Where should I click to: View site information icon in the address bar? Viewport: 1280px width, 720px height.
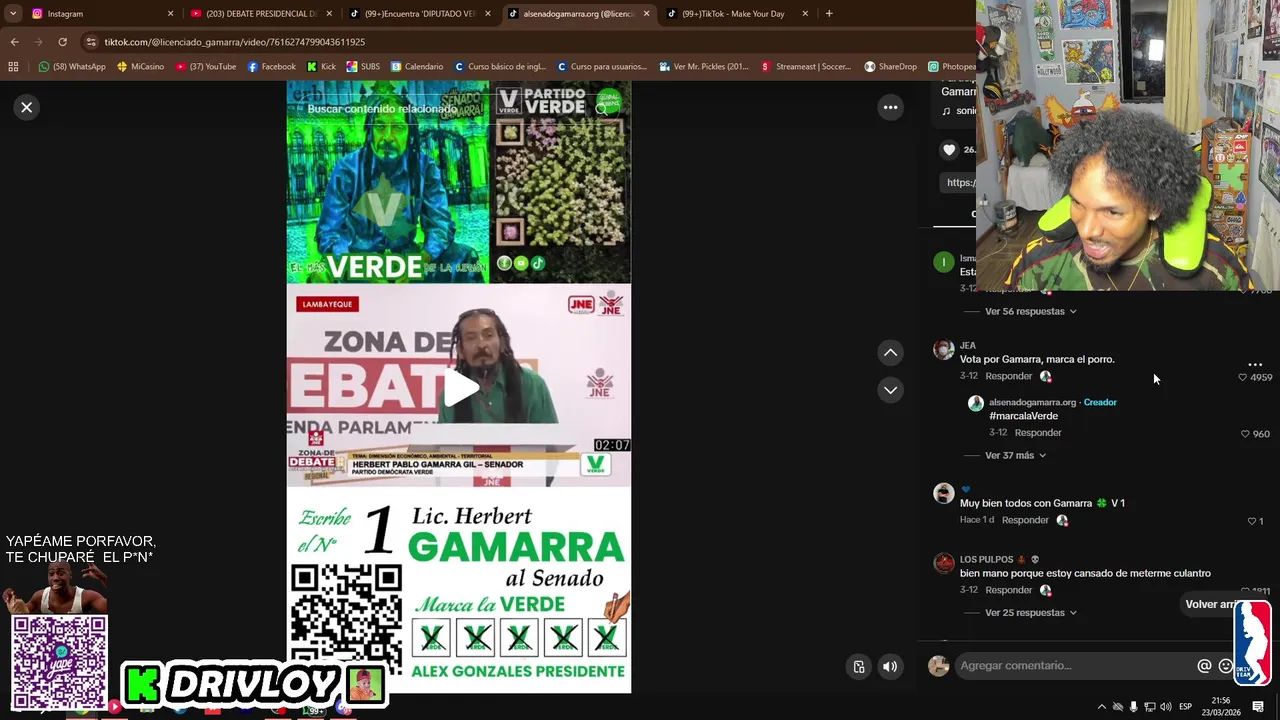point(91,42)
